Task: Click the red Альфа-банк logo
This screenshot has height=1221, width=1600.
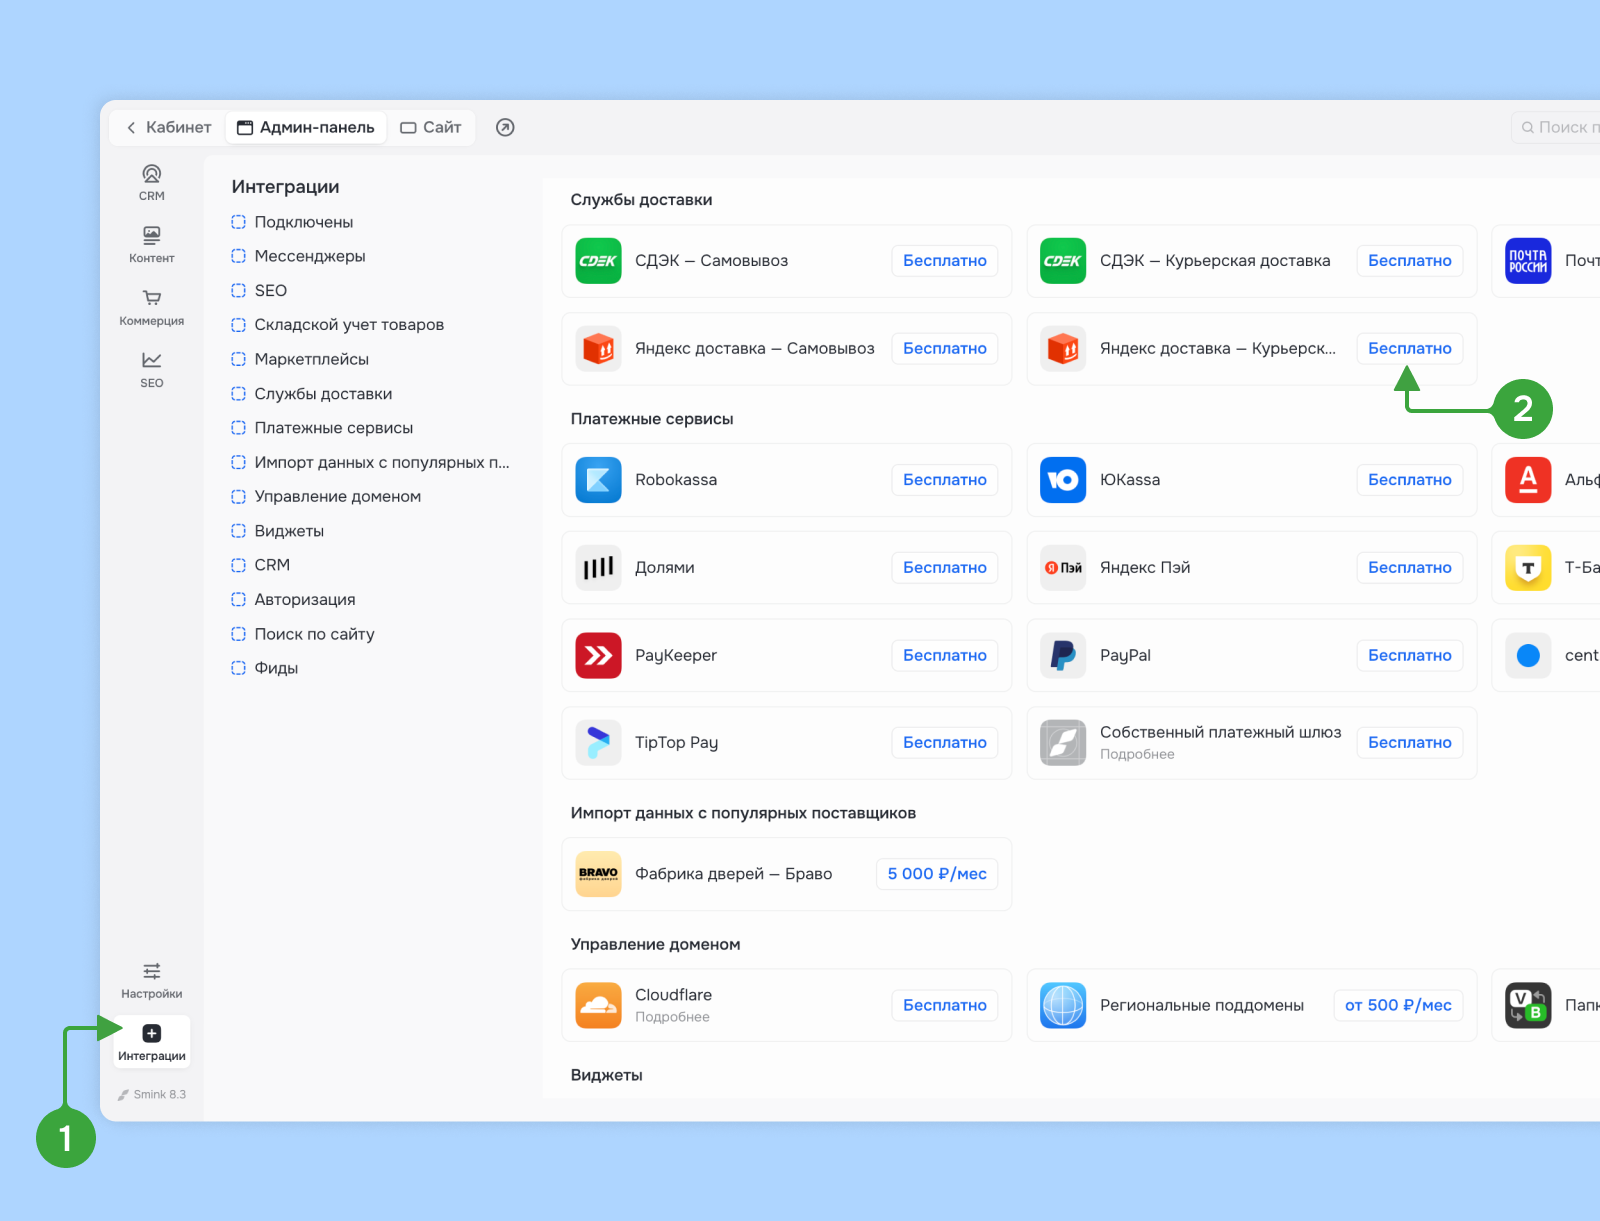Action: point(1528,480)
